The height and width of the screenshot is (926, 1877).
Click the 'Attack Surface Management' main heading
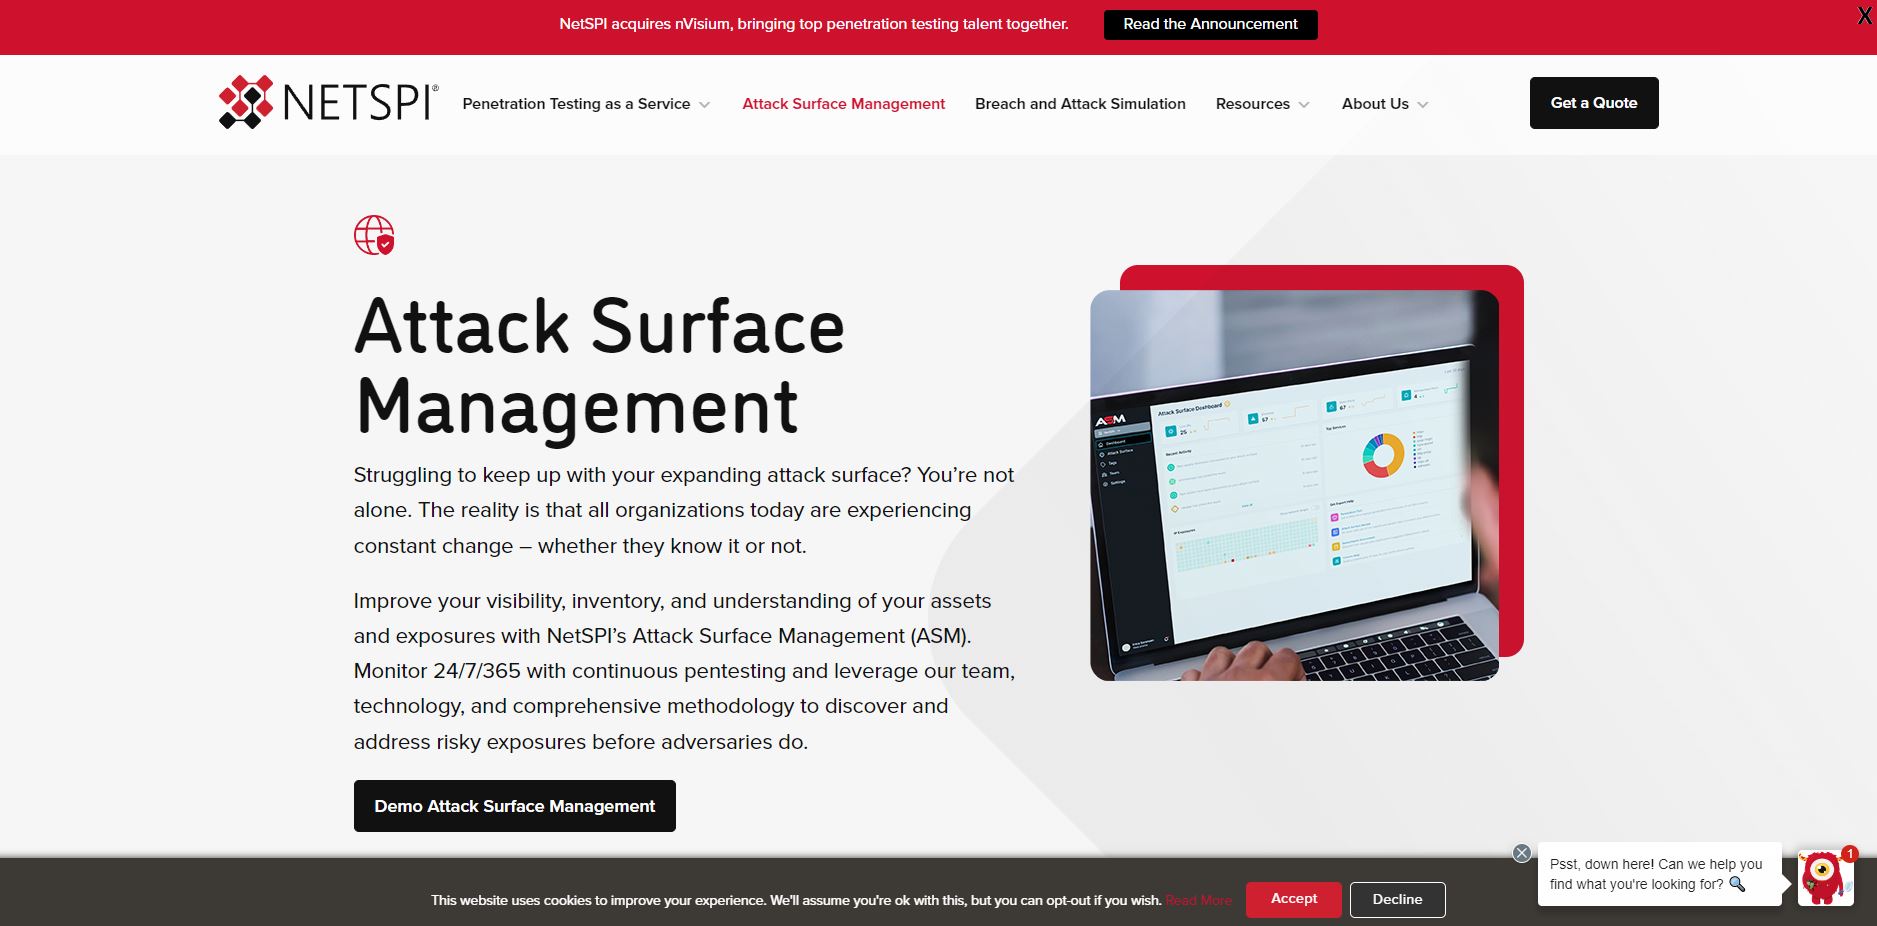pyautogui.click(x=600, y=366)
